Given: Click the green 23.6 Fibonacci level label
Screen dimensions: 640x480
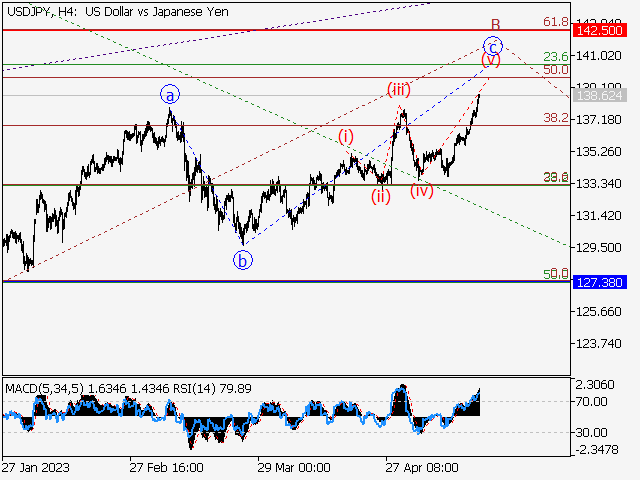Looking at the screenshot, I should (556, 56).
